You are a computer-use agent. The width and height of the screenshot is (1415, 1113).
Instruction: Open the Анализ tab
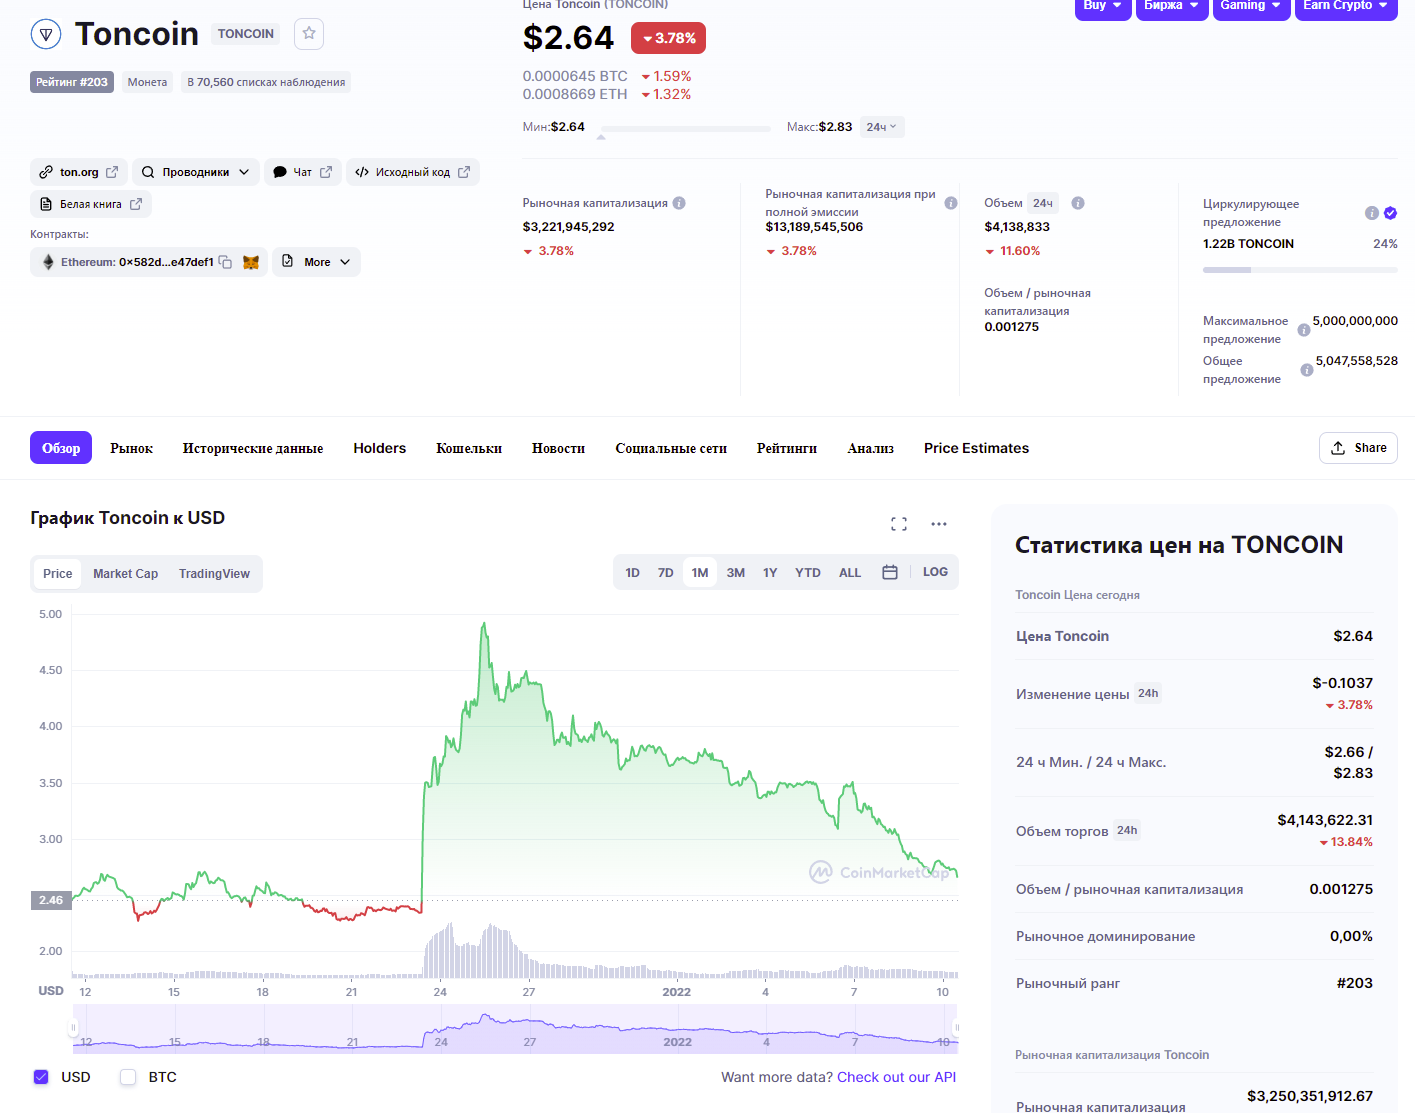click(870, 448)
